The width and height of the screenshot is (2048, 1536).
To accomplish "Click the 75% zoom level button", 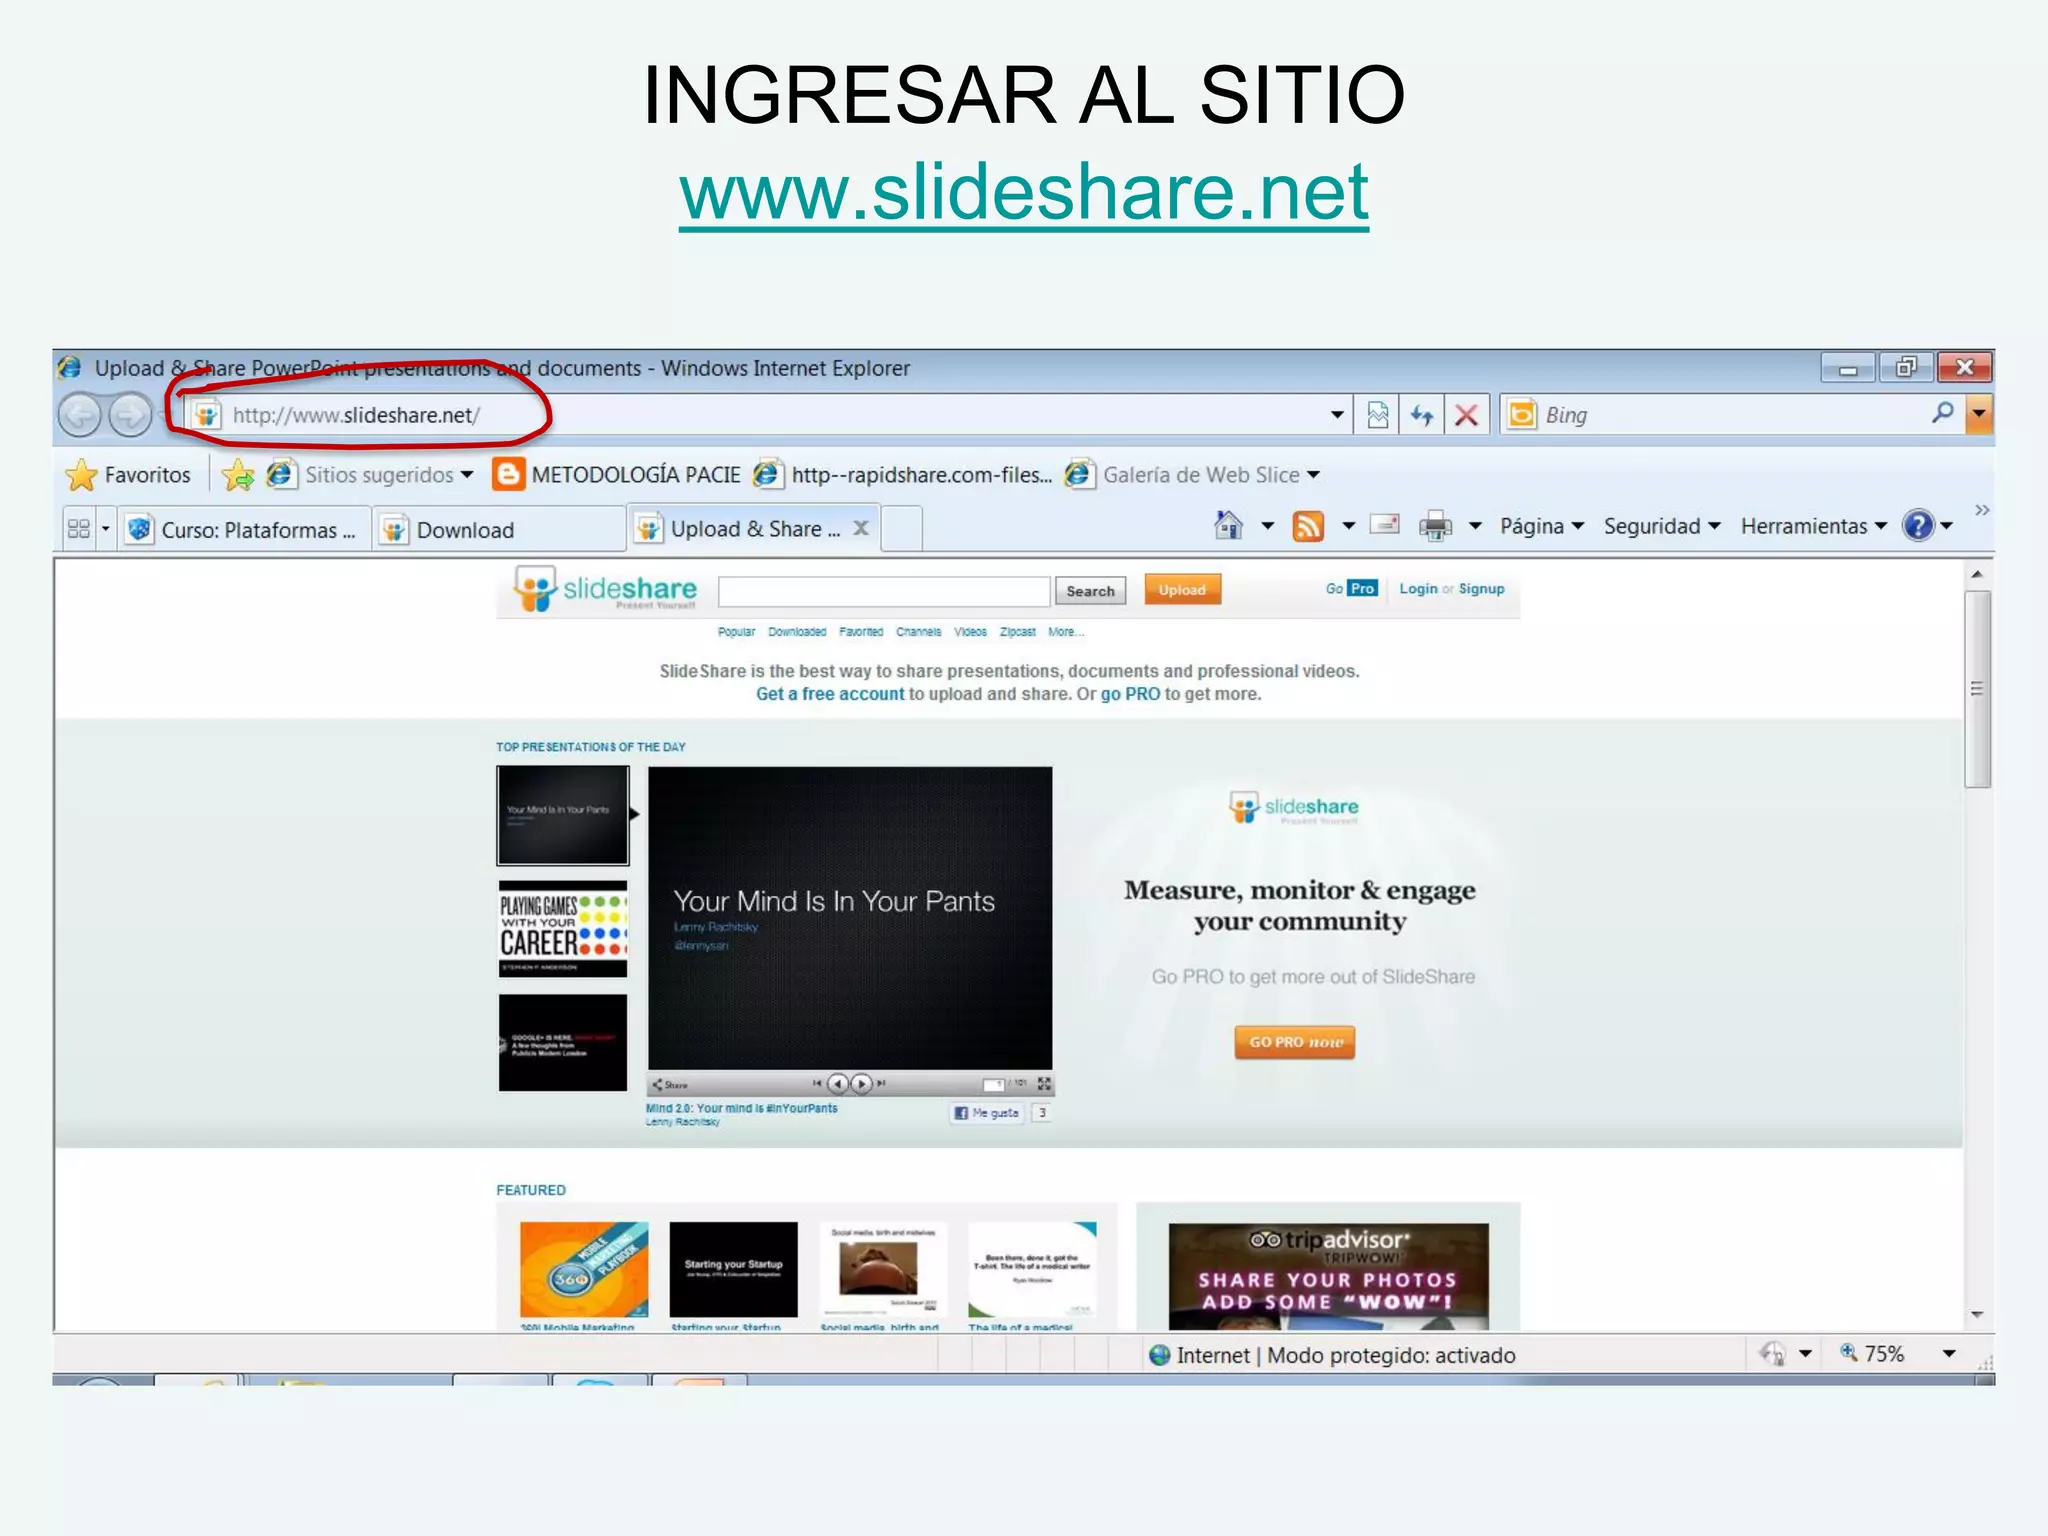I will (x=1872, y=1354).
